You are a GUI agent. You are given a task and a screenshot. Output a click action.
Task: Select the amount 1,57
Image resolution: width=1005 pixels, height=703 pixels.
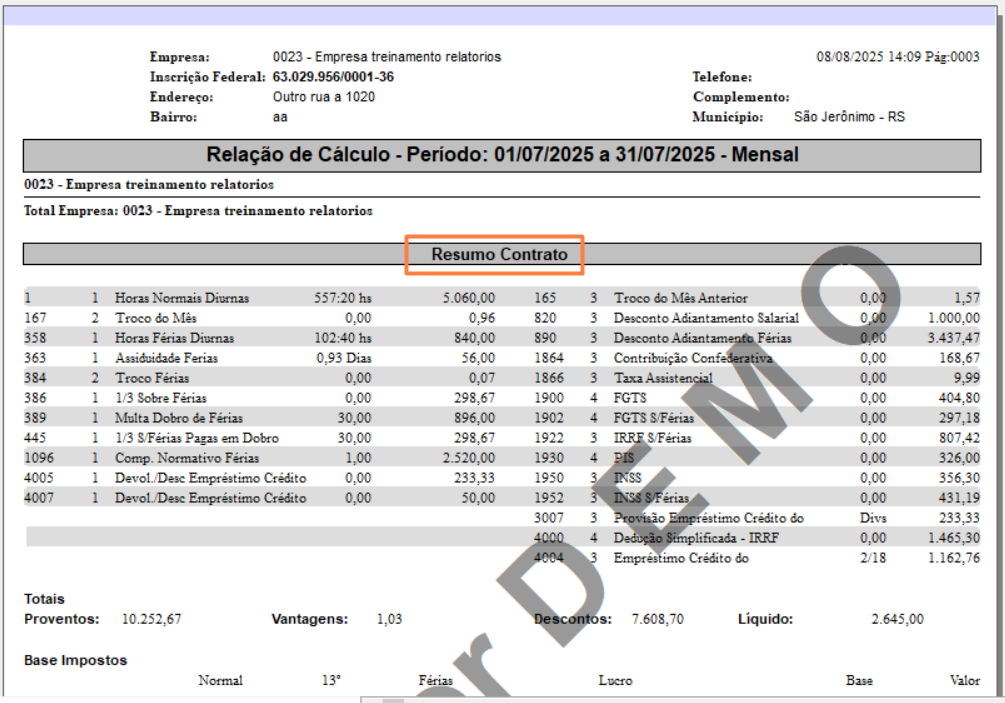[967, 298]
